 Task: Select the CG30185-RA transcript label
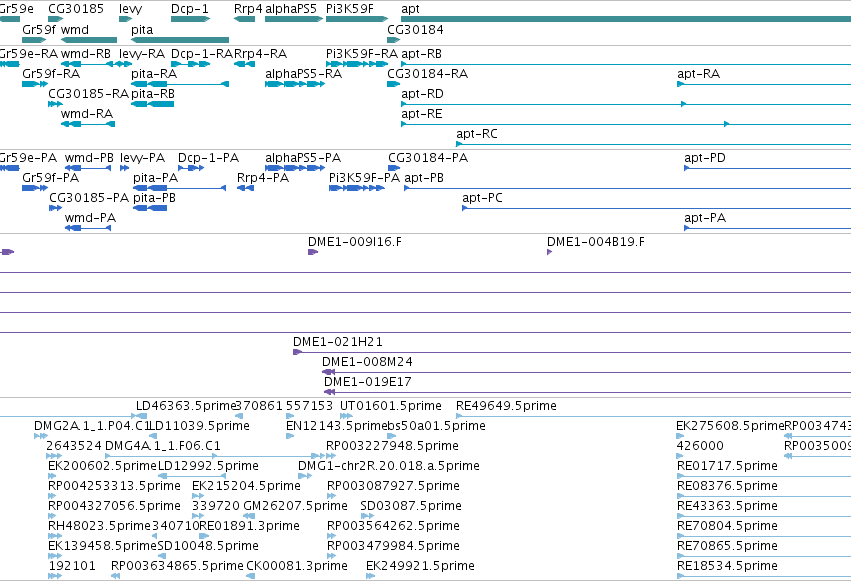88,94
